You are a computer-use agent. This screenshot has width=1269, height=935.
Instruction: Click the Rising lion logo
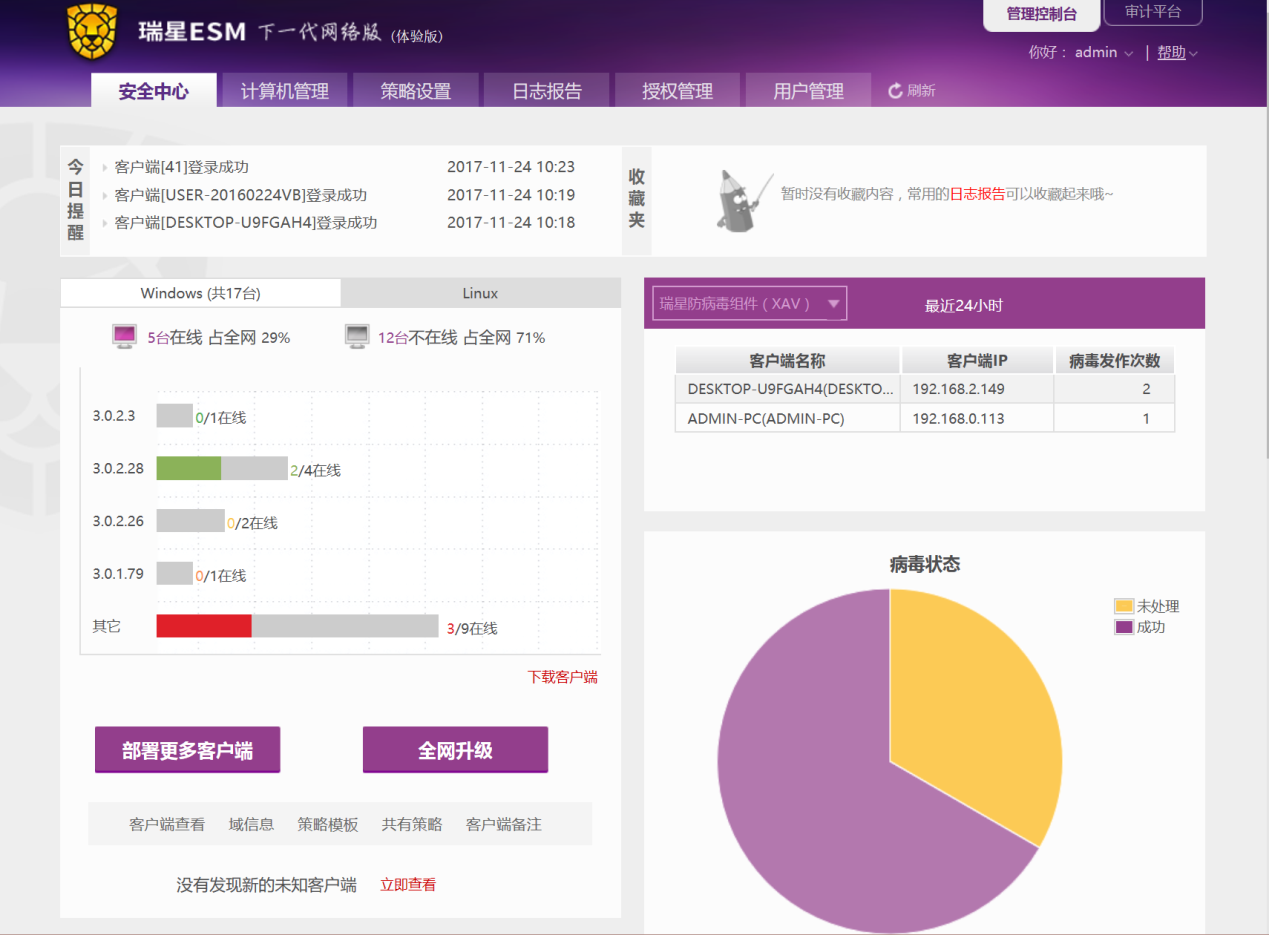click(x=92, y=33)
